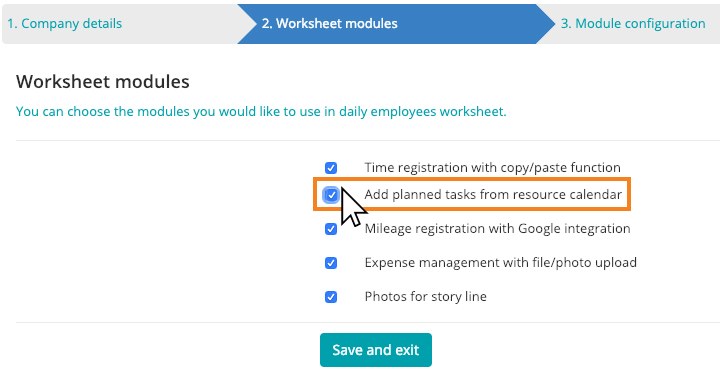Uncheck Time registration with copy/paste checkbox
The width and height of the screenshot is (720, 376).
(331, 168)
